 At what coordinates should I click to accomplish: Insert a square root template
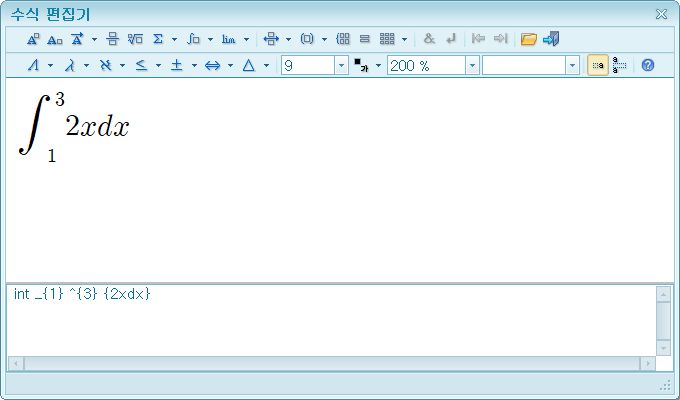click(x=135, y=39)
